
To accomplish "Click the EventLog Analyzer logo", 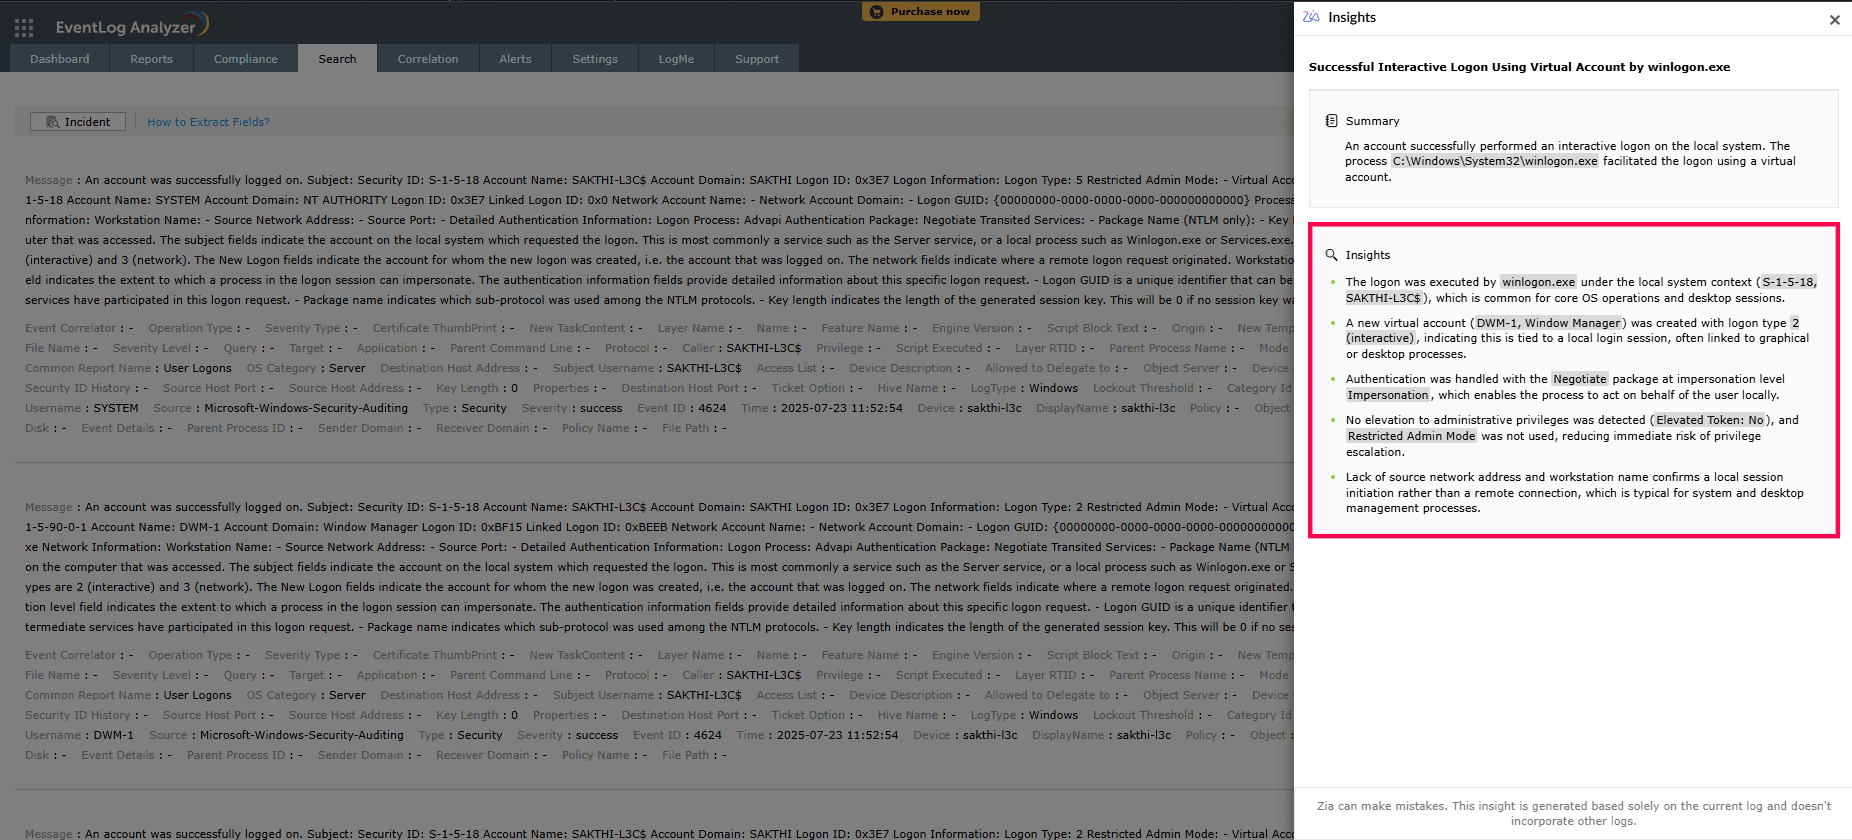I will [x=132, y=25].
